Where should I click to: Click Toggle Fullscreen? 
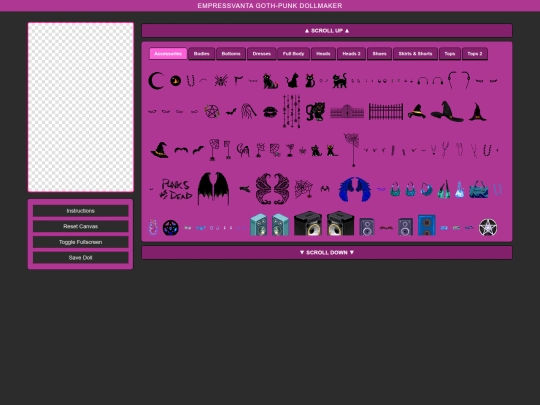pos(81,242)
